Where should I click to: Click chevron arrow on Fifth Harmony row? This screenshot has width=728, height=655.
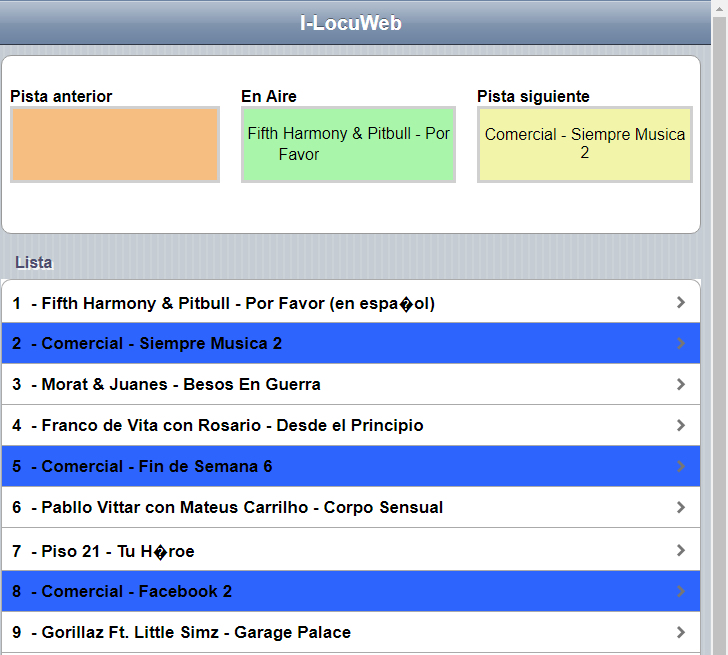[681, 303]
